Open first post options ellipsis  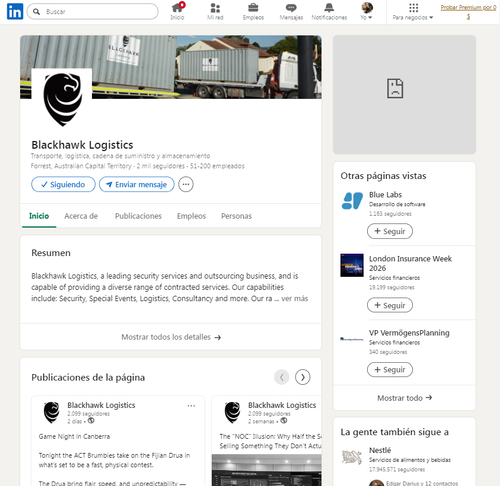tap(191, 406)
